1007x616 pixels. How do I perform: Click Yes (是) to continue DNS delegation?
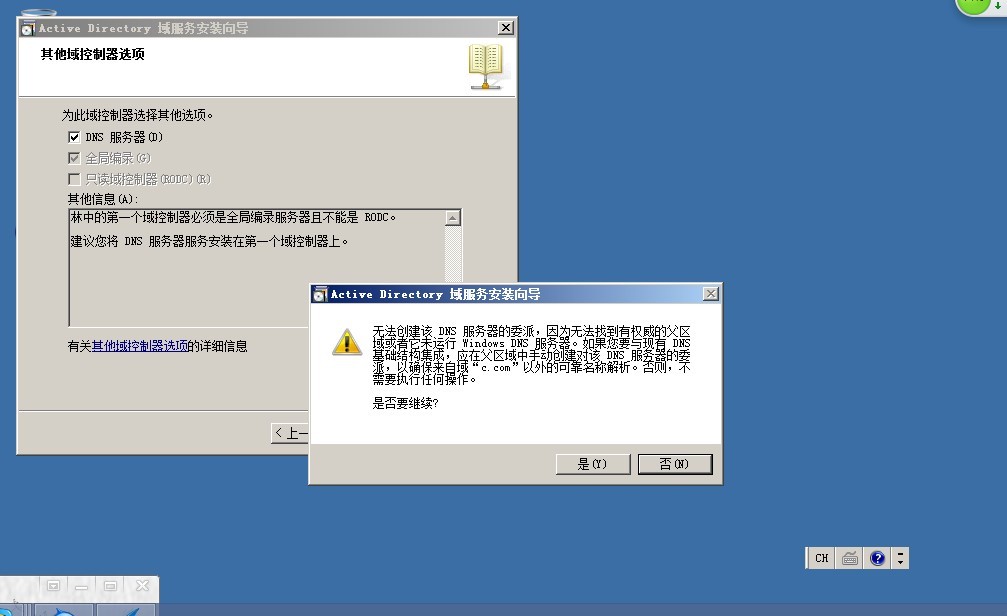[592, 464]
